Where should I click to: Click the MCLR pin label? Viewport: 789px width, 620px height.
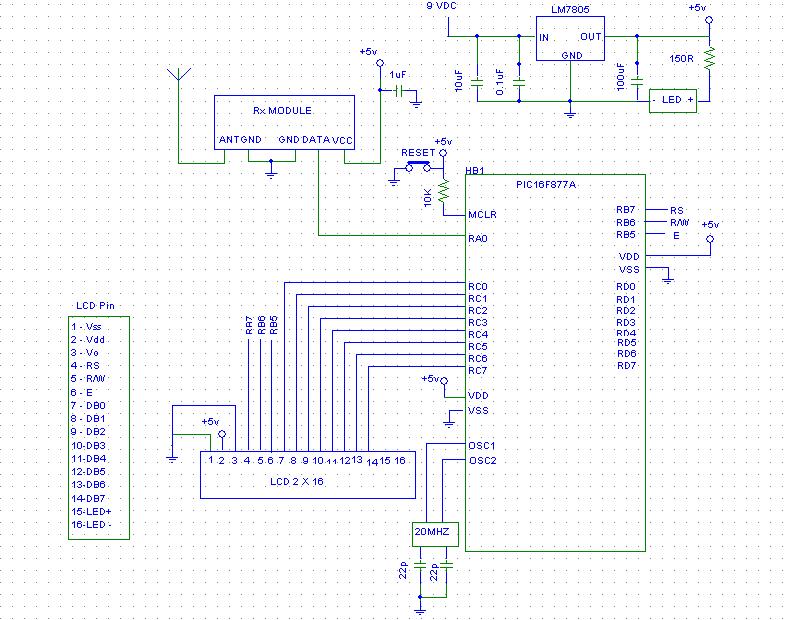click(x=481, y=214)
